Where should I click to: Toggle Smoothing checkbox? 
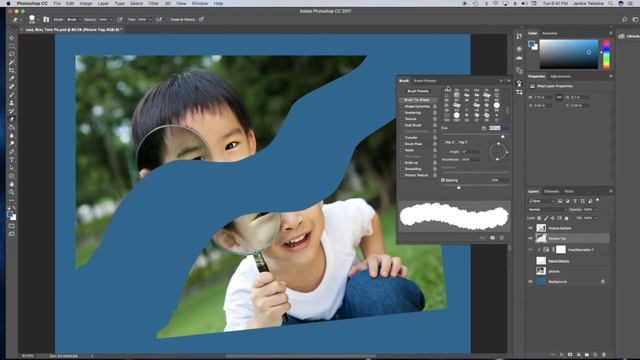click(402, 169)
